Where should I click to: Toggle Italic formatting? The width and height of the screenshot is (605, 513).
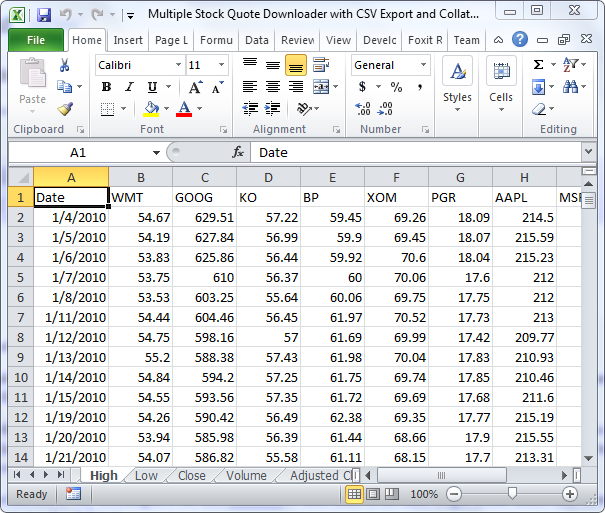129,87
